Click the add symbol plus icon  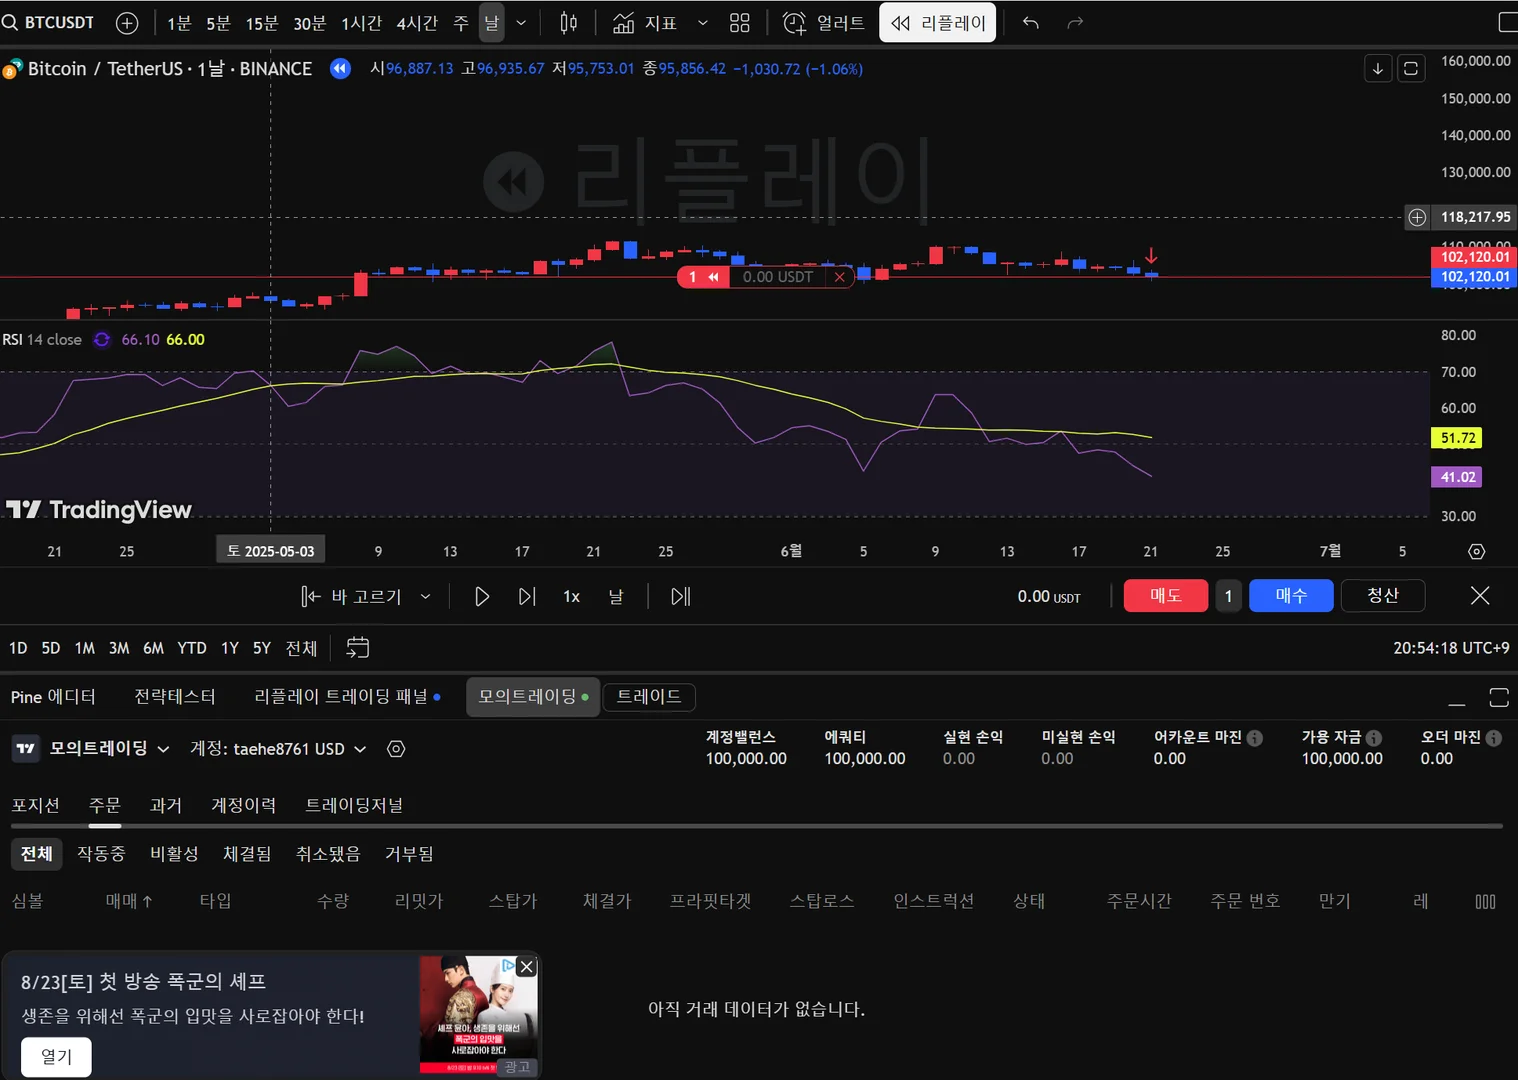tap(127, 22)
